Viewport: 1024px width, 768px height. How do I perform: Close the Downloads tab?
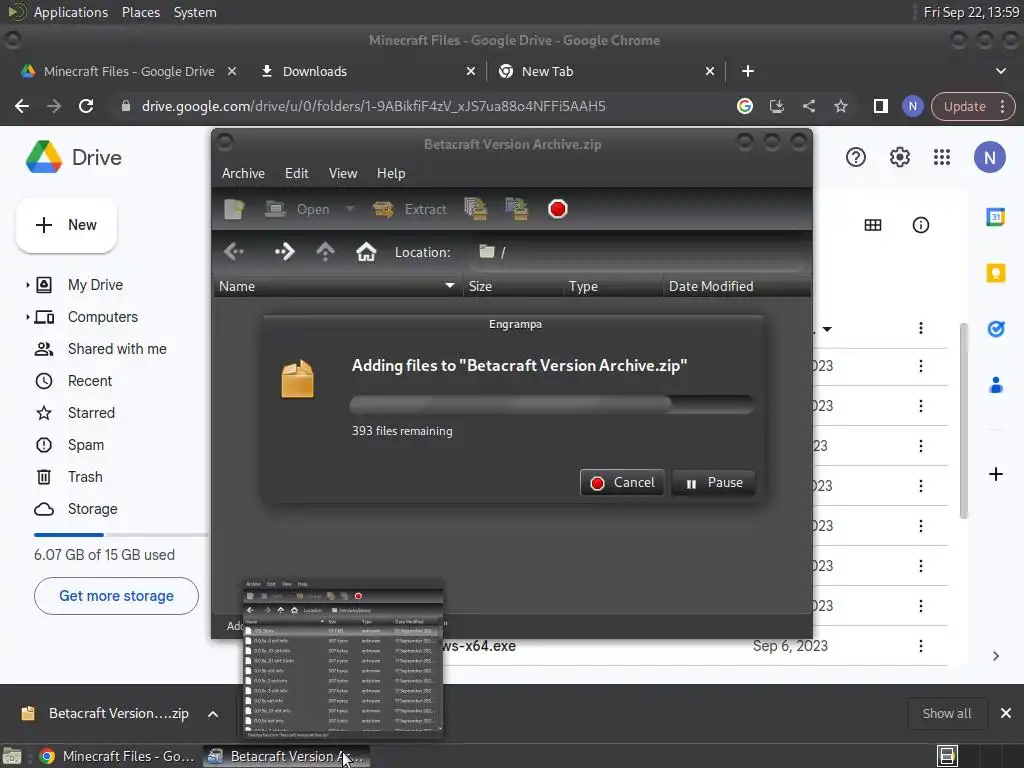tap(471, 71)
